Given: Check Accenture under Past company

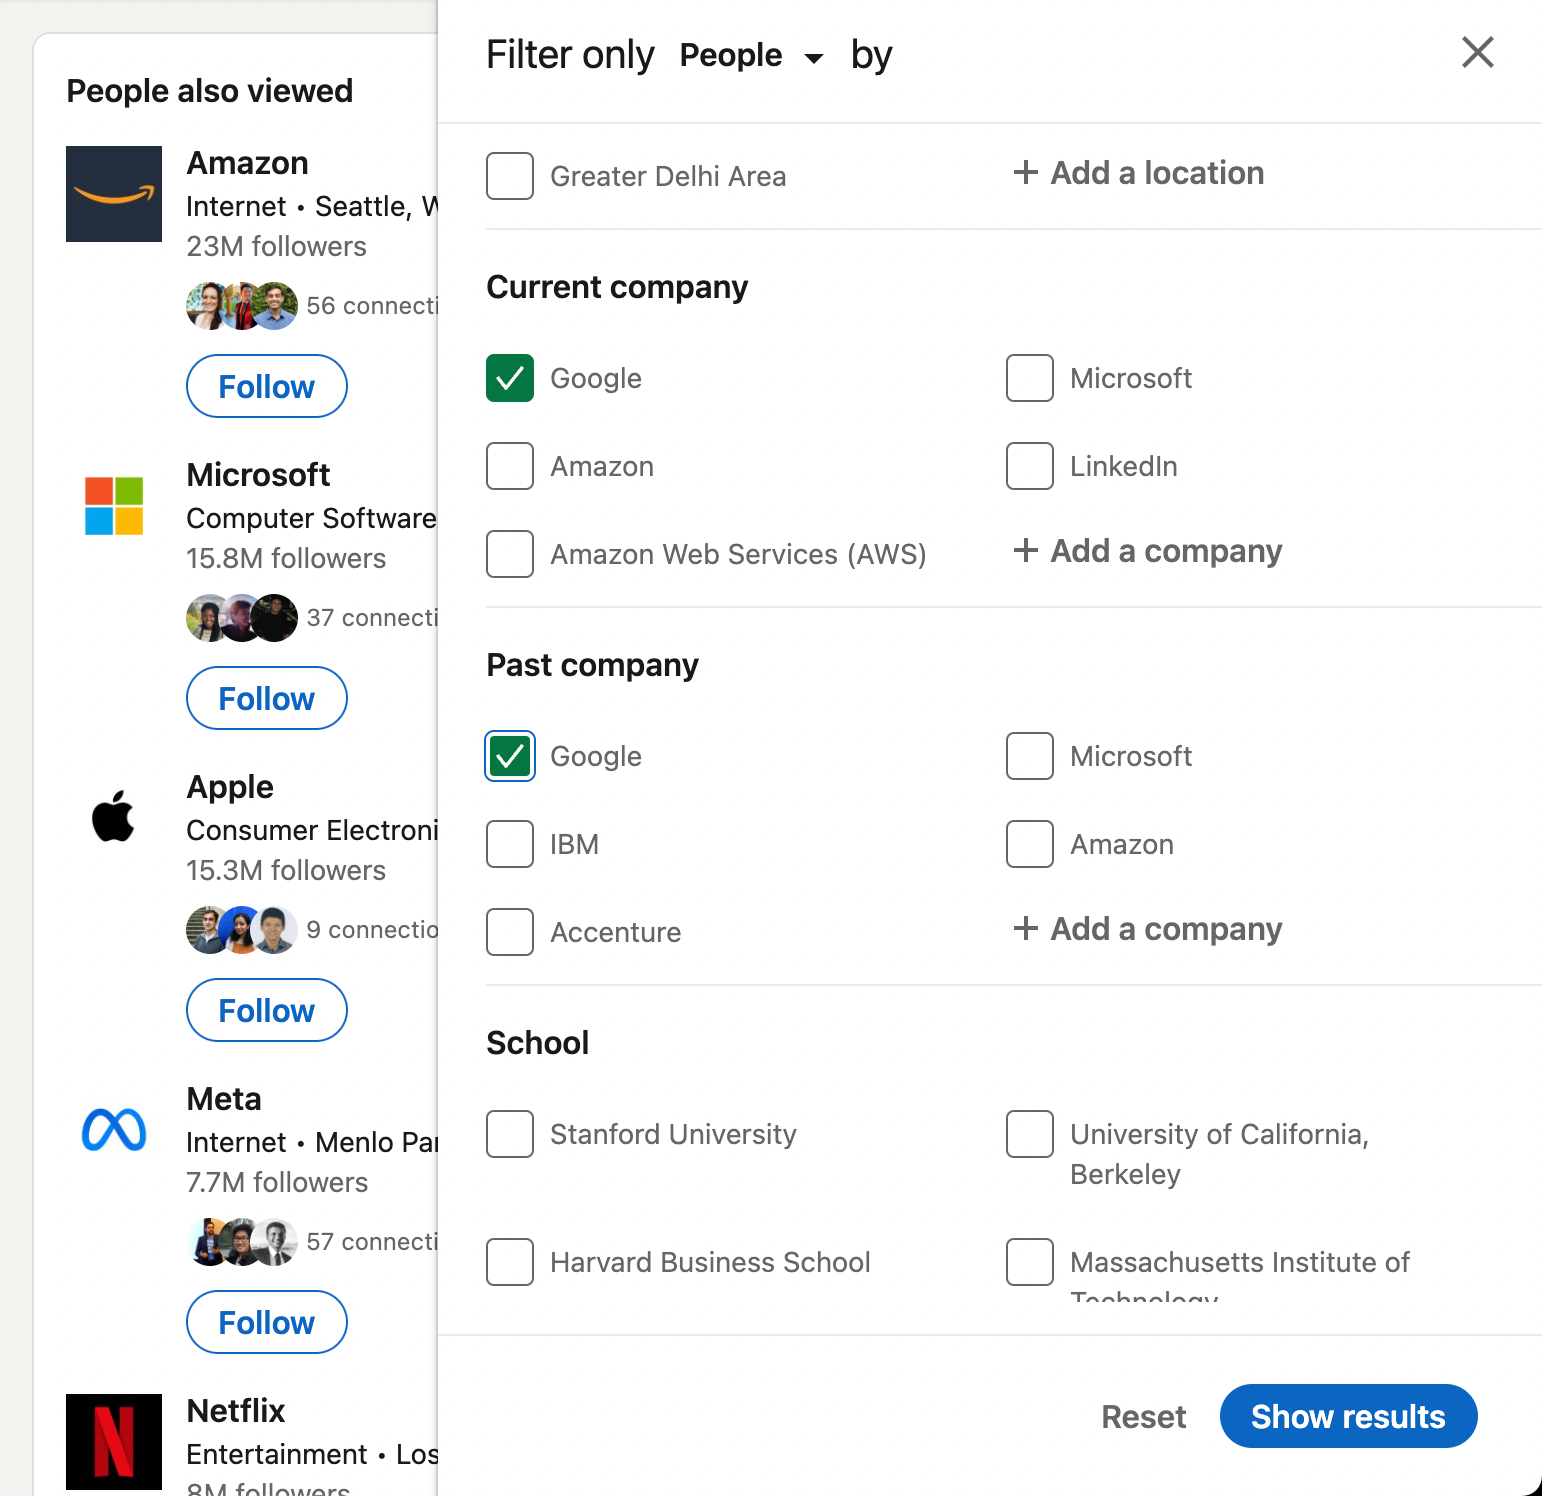Looking at the screenshot, I should [510, 932].
